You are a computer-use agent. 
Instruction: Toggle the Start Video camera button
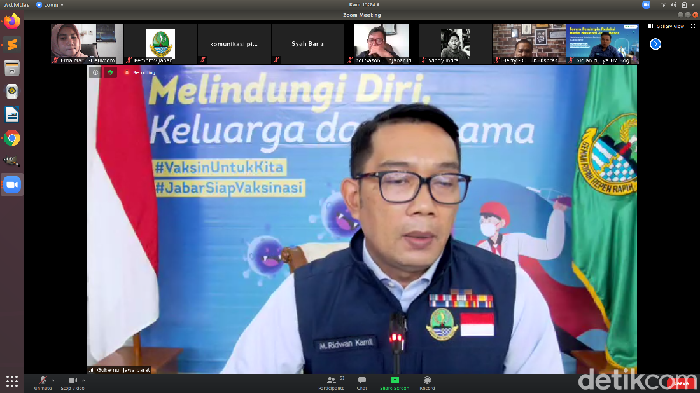(72, 382)
